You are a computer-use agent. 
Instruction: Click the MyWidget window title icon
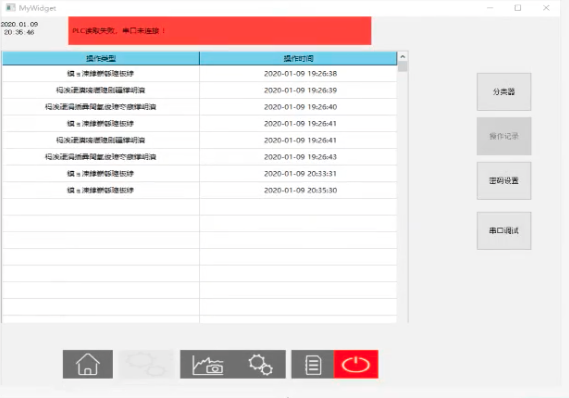11,8
